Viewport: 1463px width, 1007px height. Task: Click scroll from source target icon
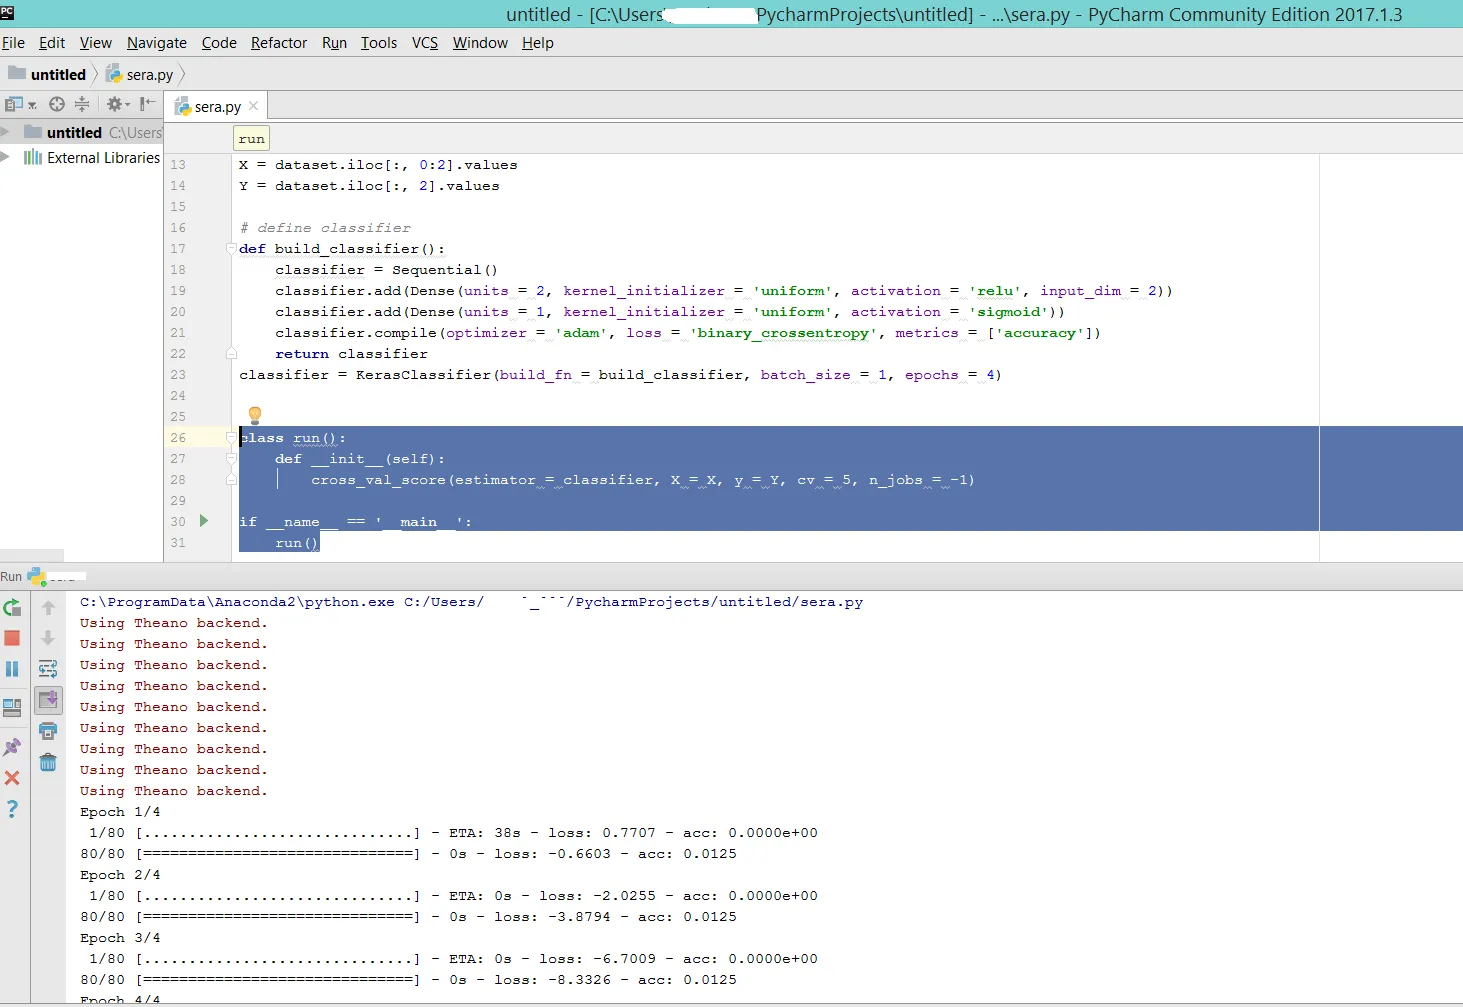coord(57,104)
